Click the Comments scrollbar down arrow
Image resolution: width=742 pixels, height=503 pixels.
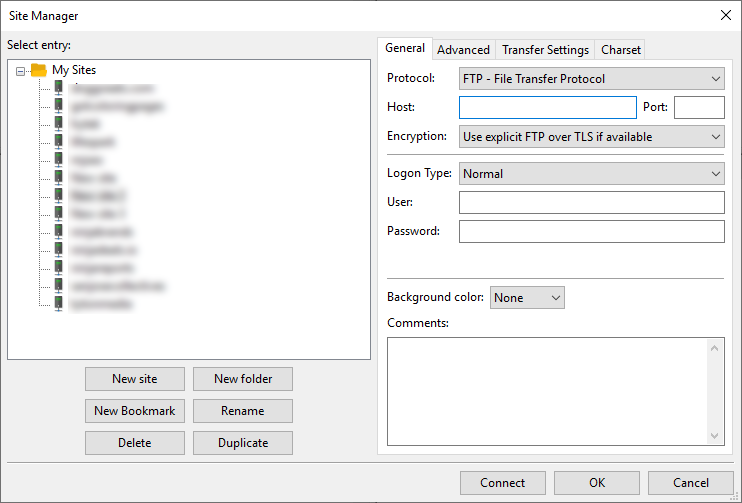click(x=715, y=435)
